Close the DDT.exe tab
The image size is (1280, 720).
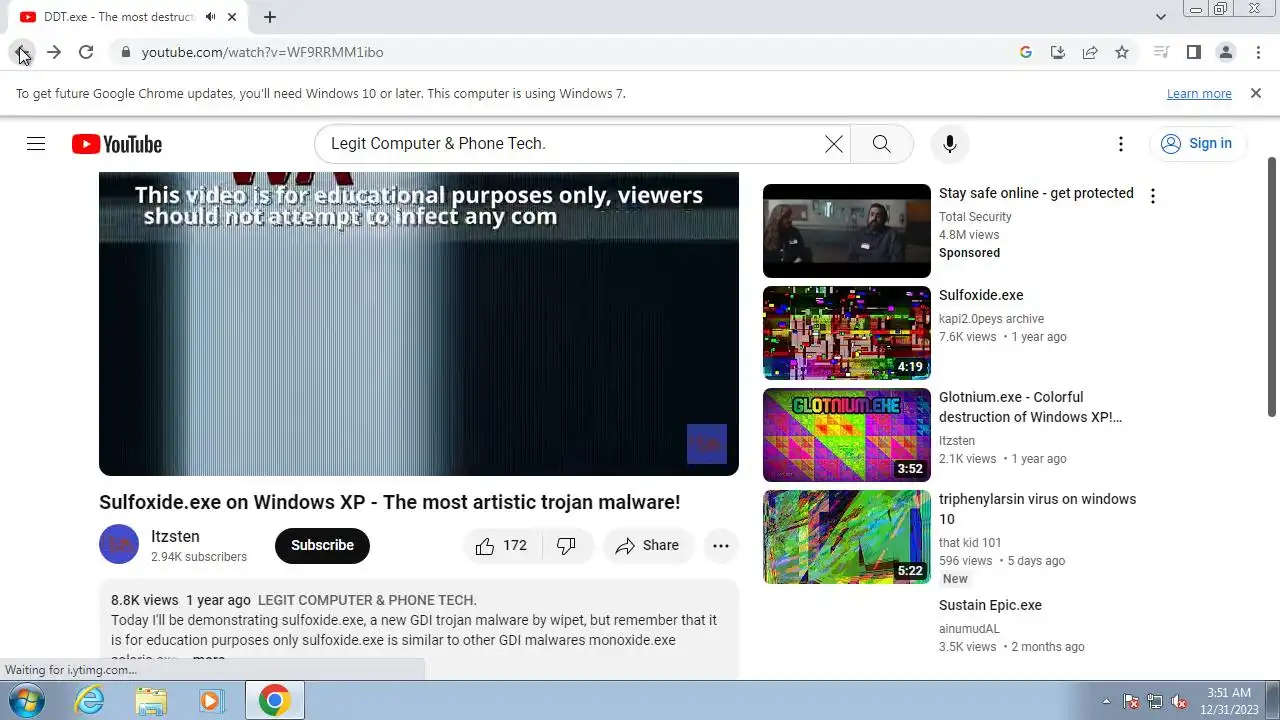pos(232,17)
